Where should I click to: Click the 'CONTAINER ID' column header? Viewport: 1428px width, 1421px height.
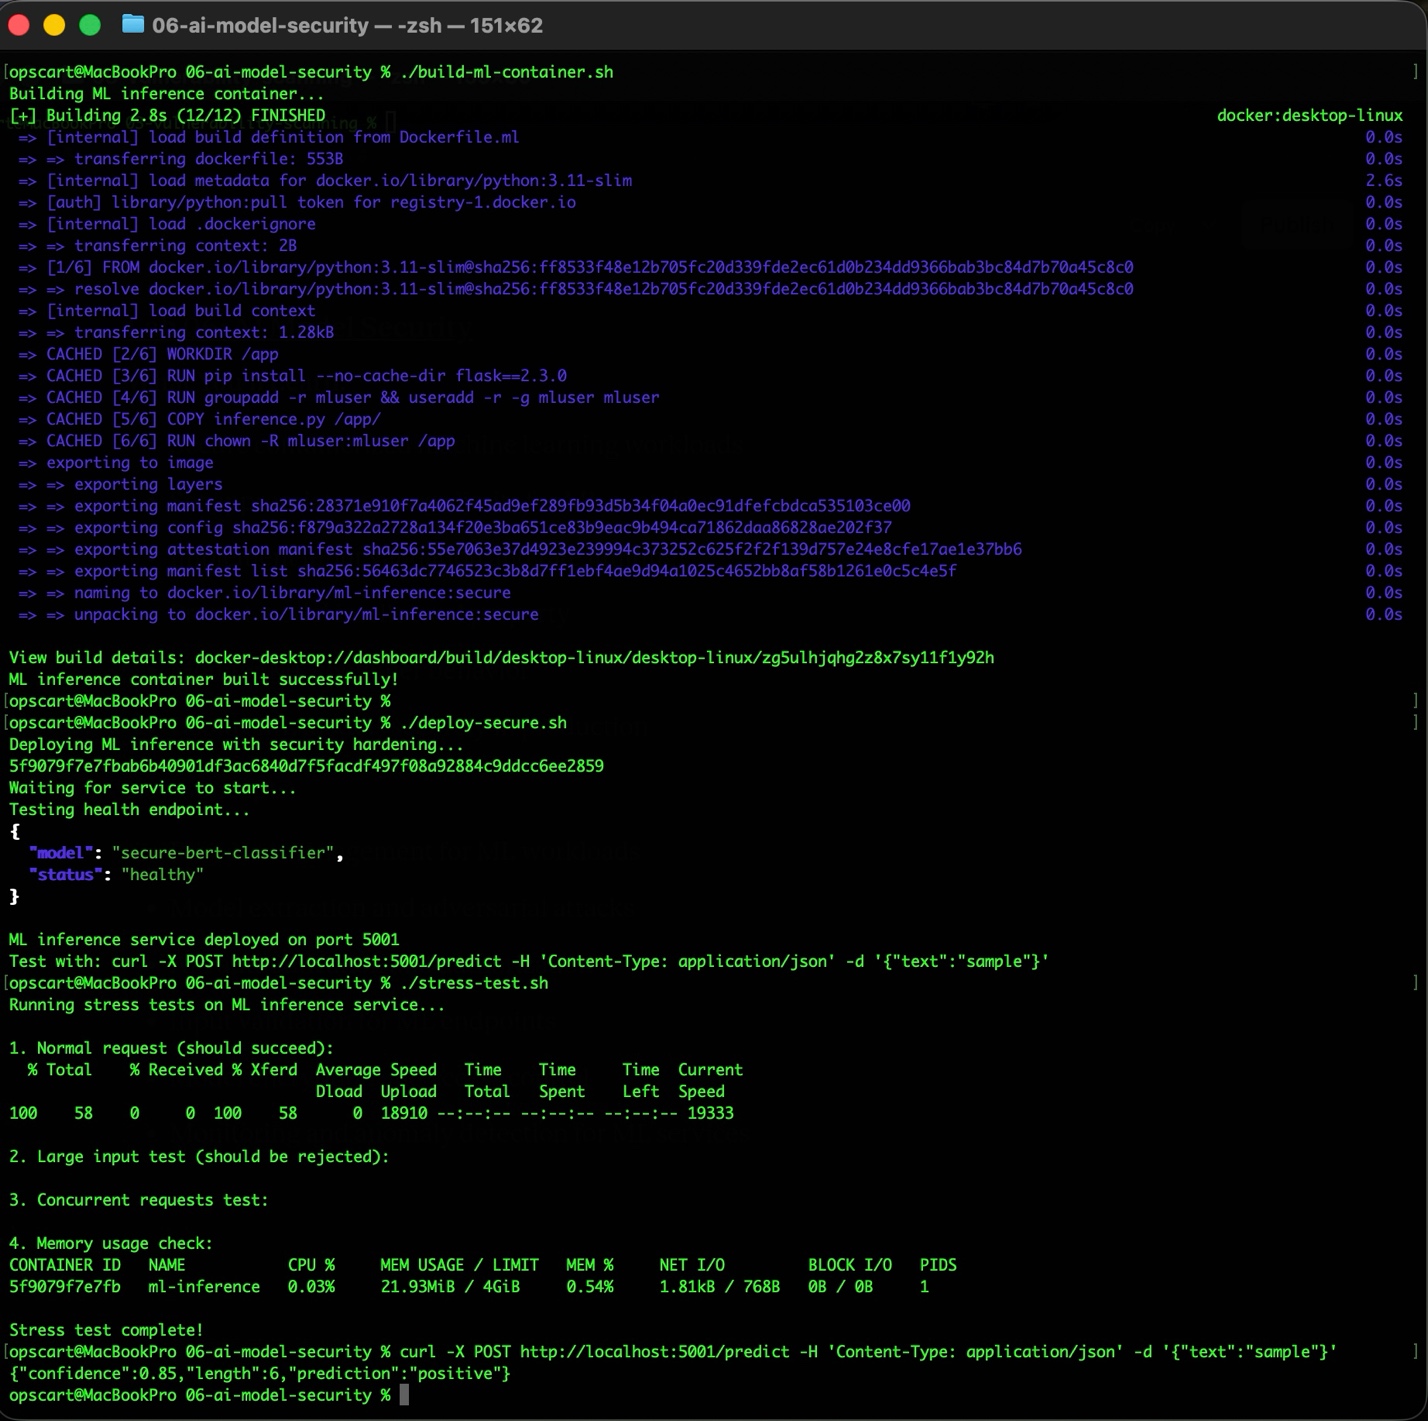coord(65,1265)
